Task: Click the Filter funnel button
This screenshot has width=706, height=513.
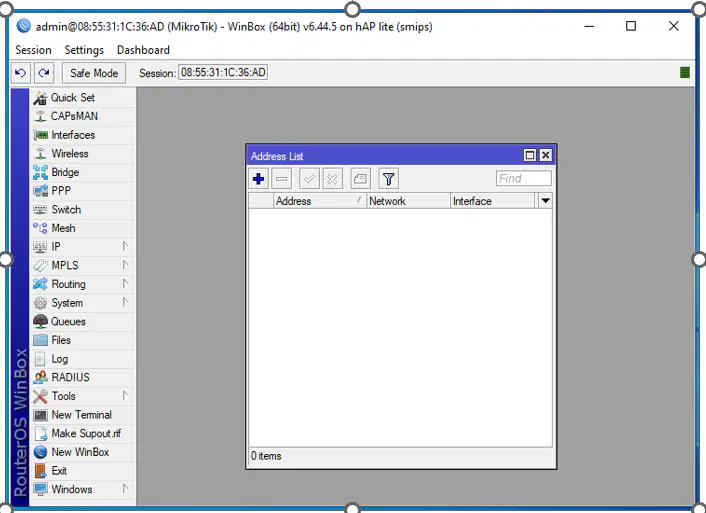Action: (389, 179)
